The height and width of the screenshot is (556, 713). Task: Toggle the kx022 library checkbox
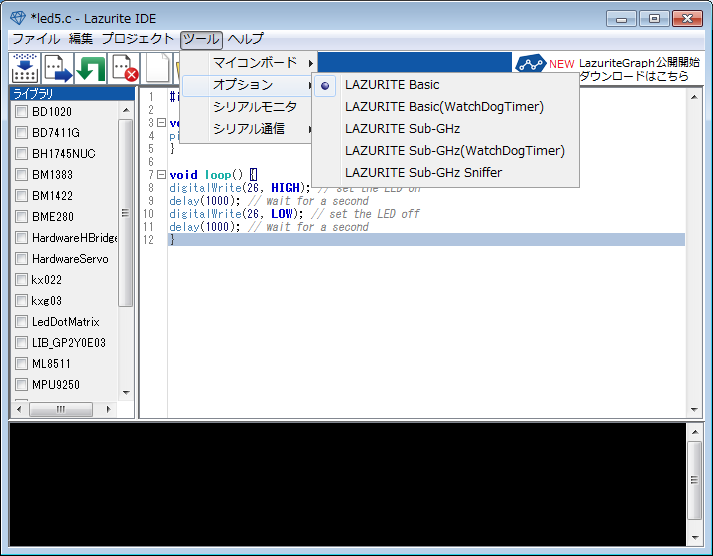click(21, 280)
